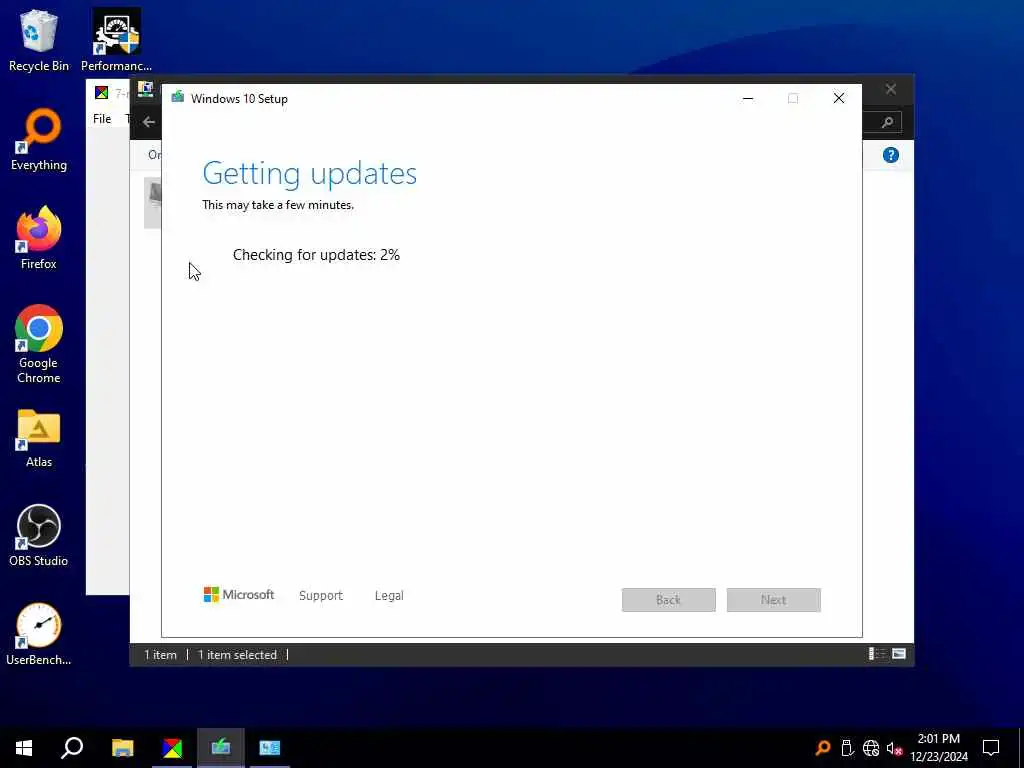Screen dimensions: 1024x768
Task: Open the notification action center
Action: (x=991, y=748)
